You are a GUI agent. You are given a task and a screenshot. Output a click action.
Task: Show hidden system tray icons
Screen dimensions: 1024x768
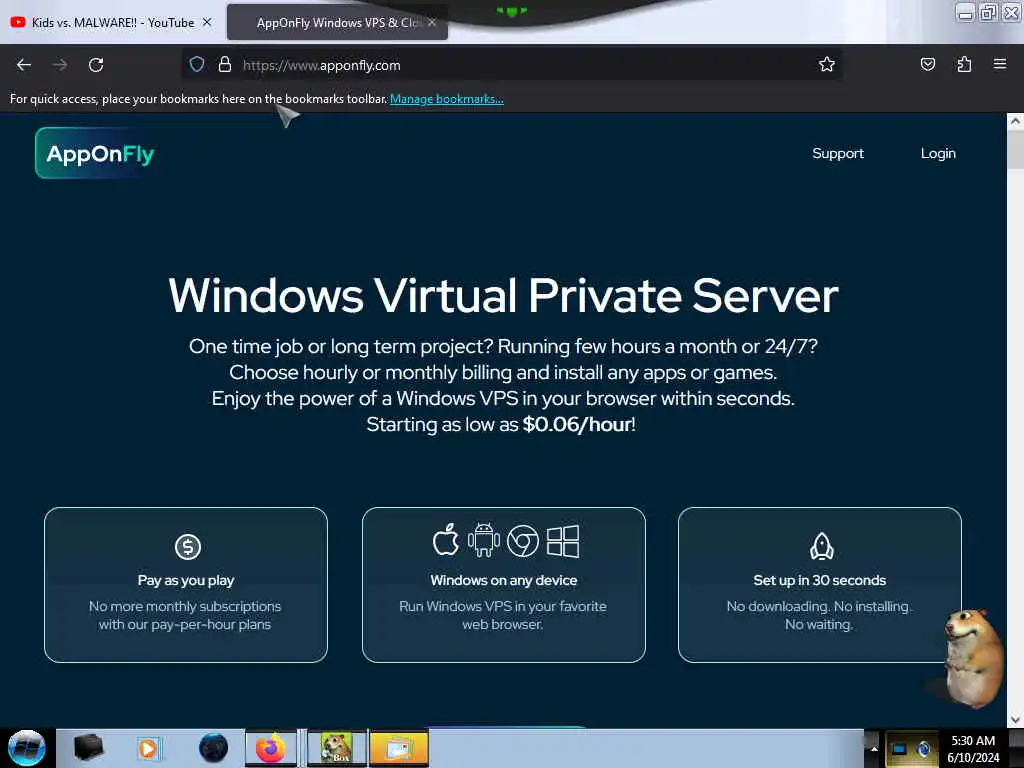coord(874,748)
